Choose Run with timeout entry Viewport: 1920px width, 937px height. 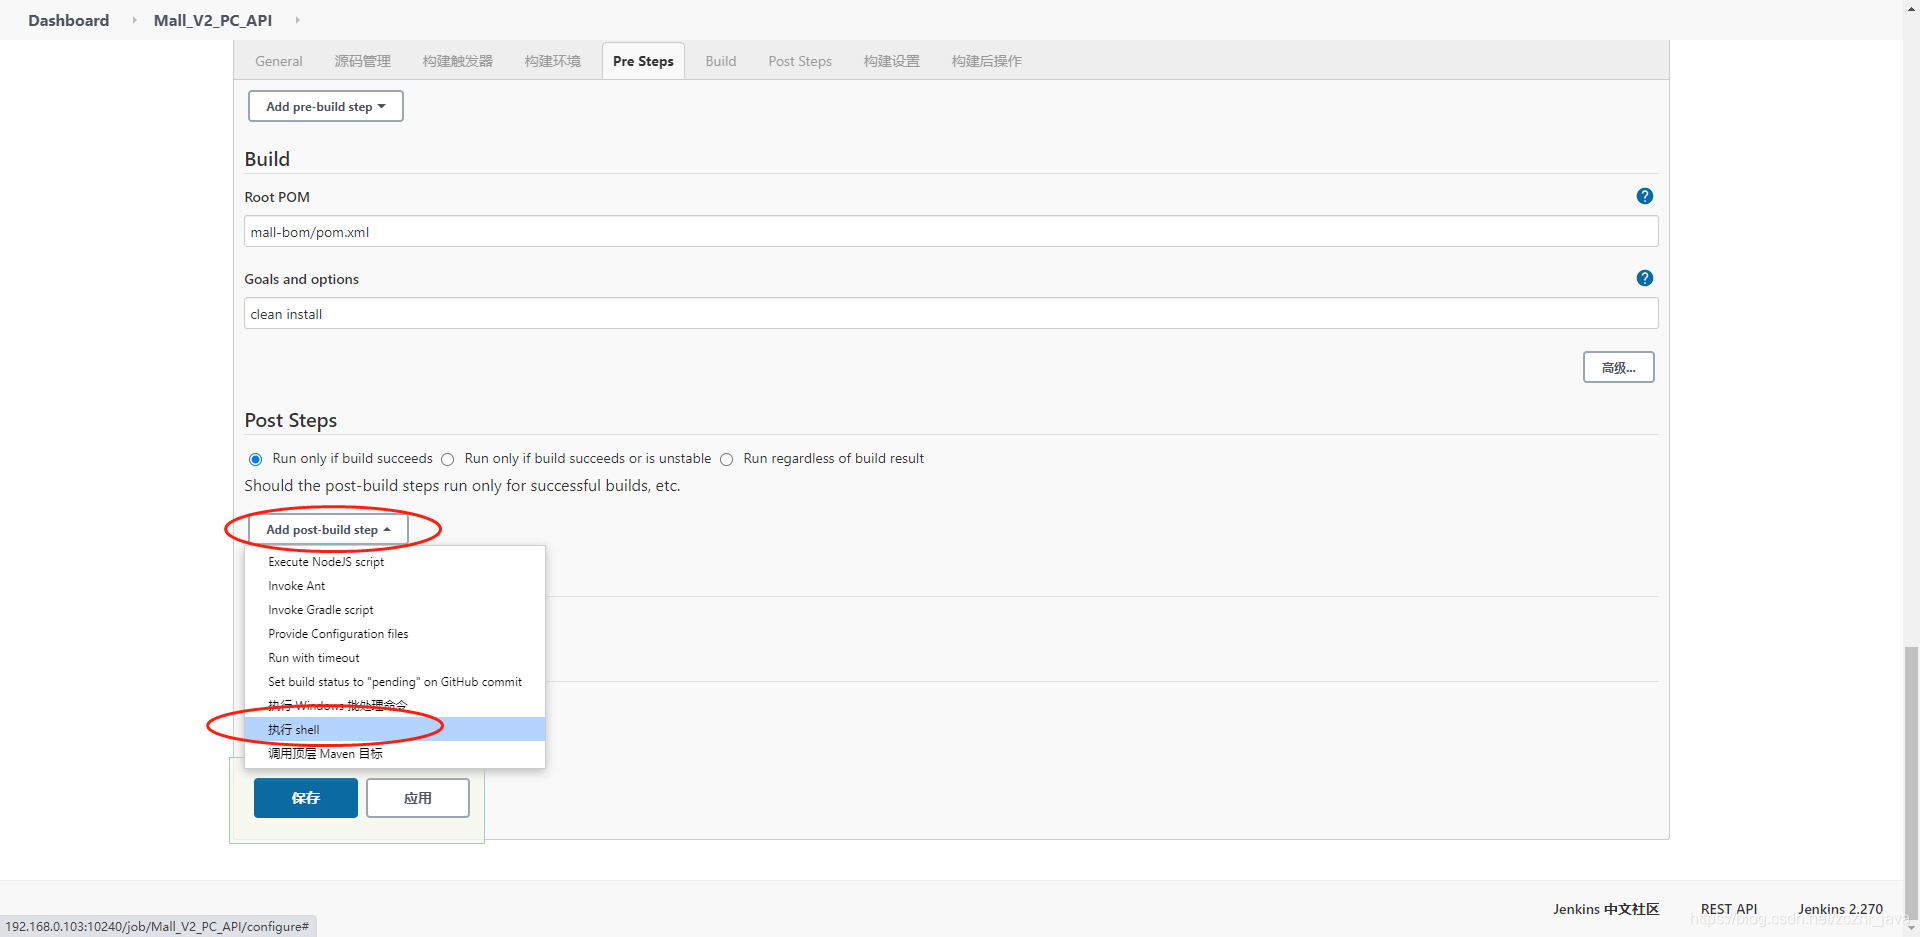click(395, 658)
